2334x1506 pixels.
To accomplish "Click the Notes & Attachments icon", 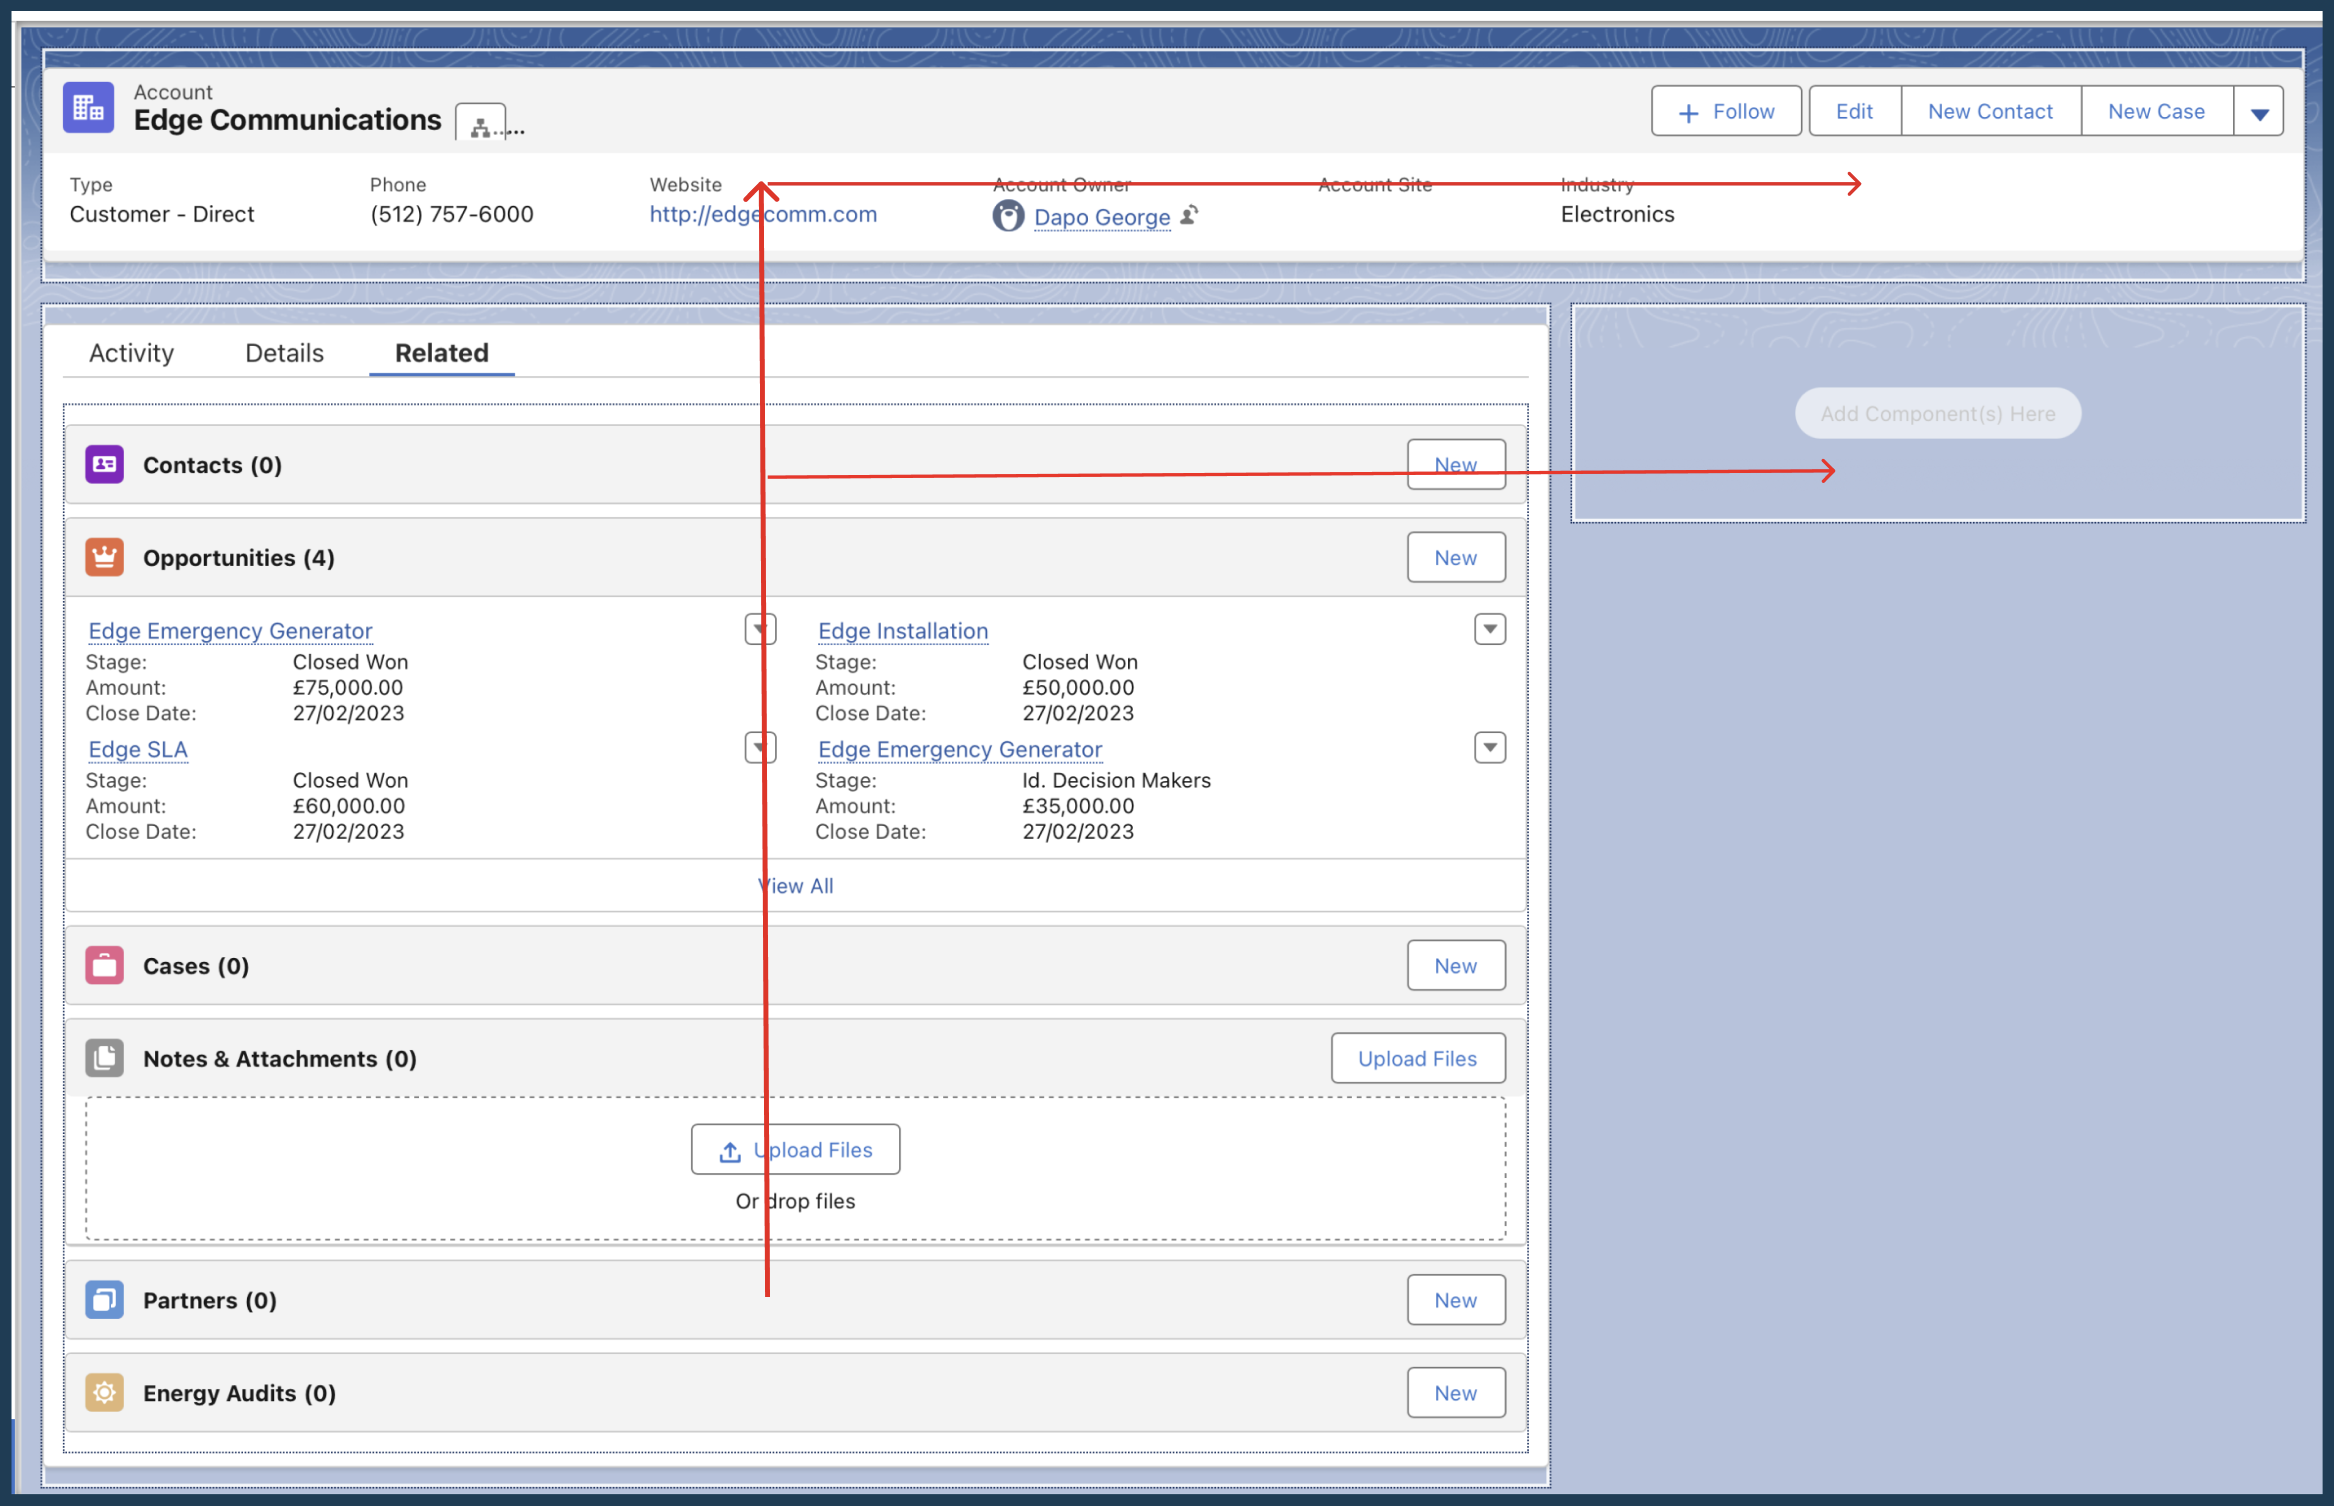I will 104,1058.
